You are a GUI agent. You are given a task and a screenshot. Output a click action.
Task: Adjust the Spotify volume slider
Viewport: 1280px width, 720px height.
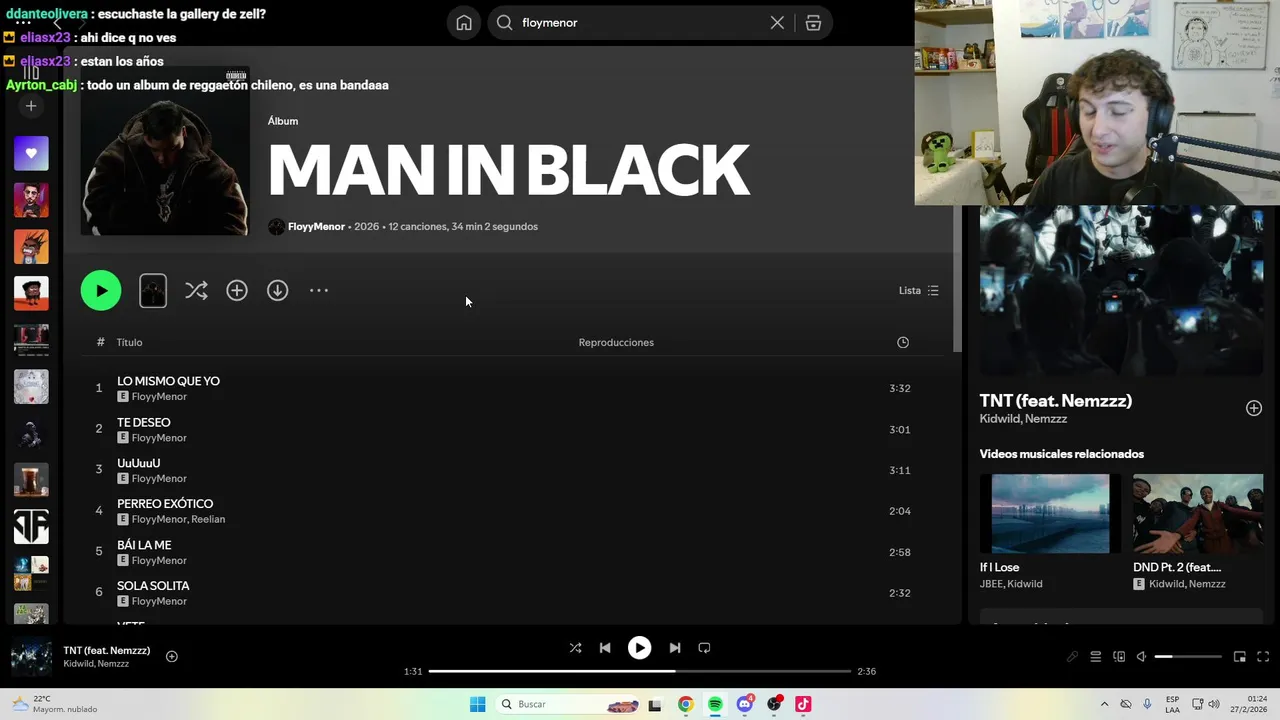(1188, 657)
